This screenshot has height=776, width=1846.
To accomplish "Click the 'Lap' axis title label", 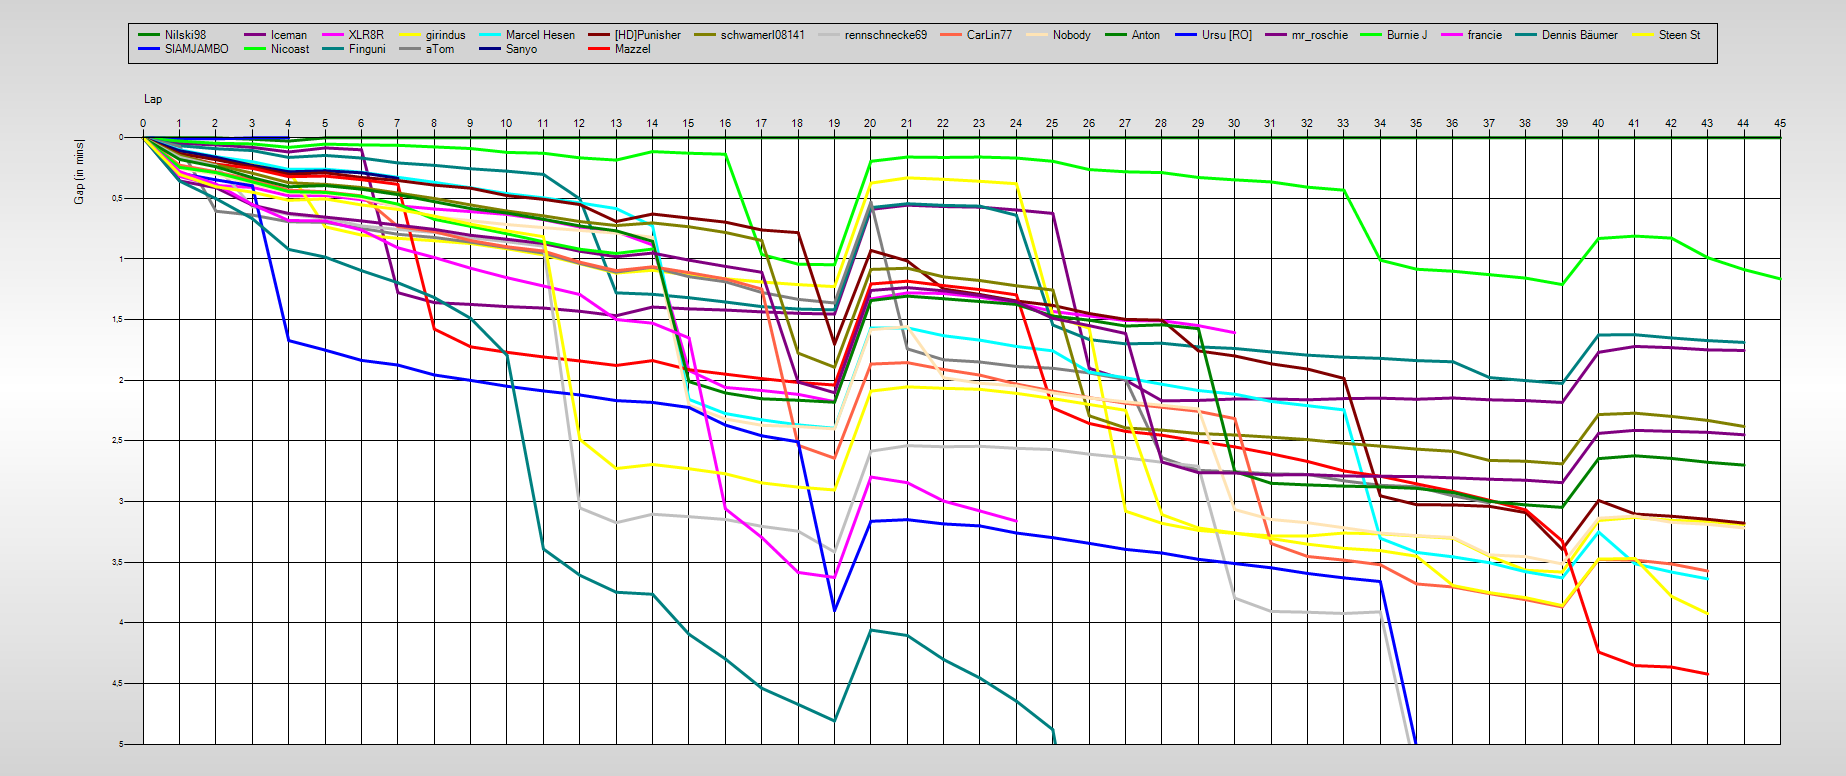I will coord(153,99).
